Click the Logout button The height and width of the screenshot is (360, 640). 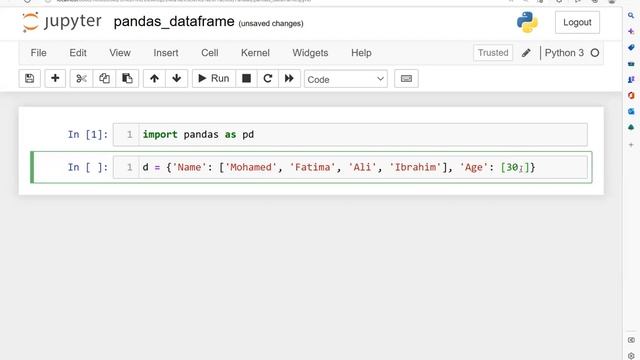(577, 22)
